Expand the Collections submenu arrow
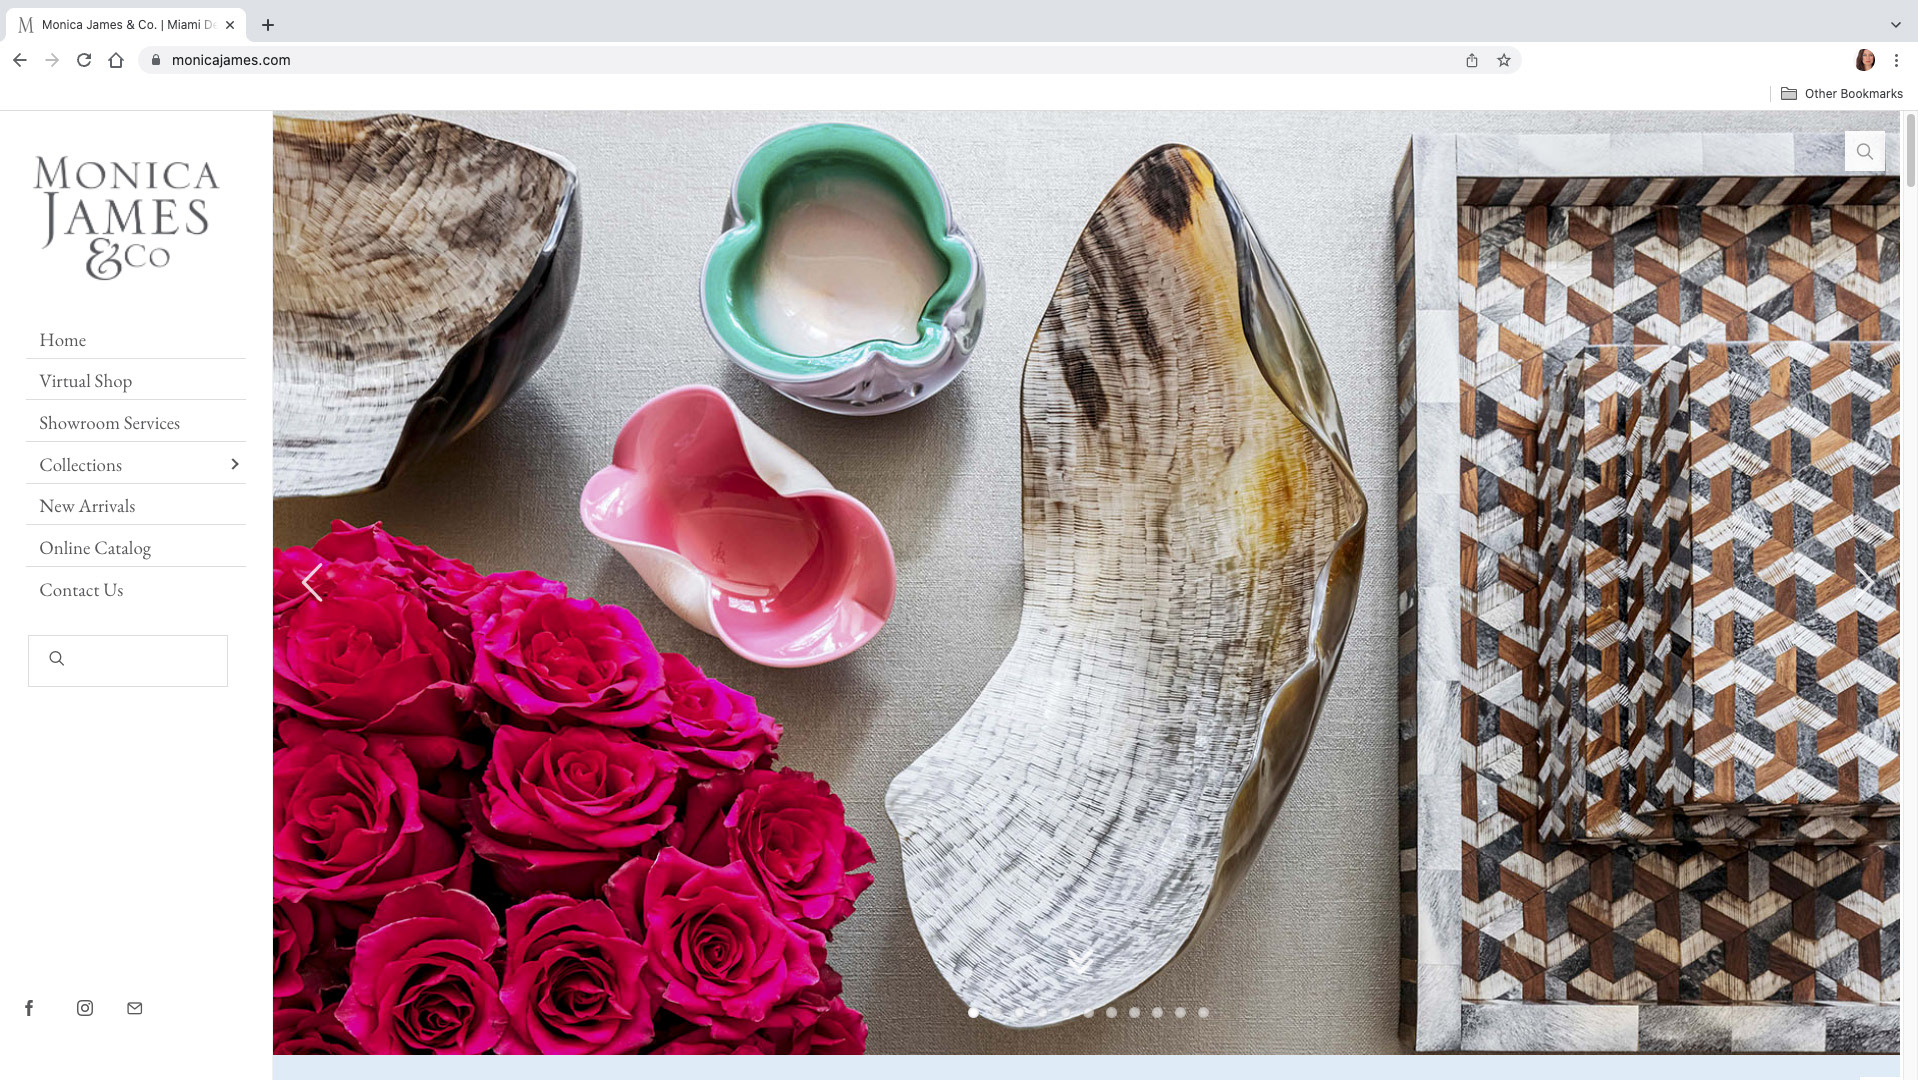The image size is (1918, 1080). coord(235,464)
